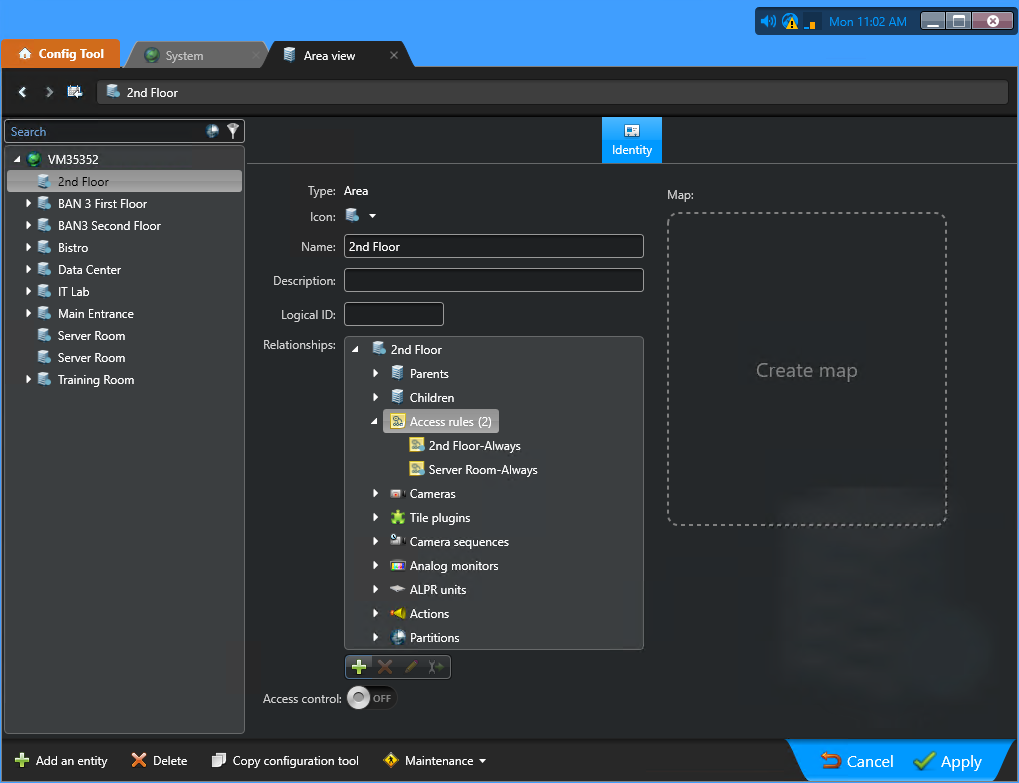Click inside the Description input field

pos(493,280)
